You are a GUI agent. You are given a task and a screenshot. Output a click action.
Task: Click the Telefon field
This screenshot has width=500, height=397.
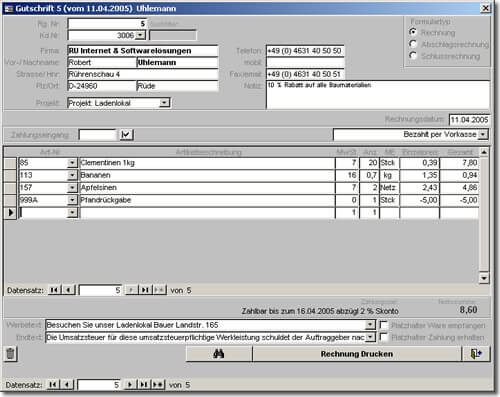coord(305,51)
